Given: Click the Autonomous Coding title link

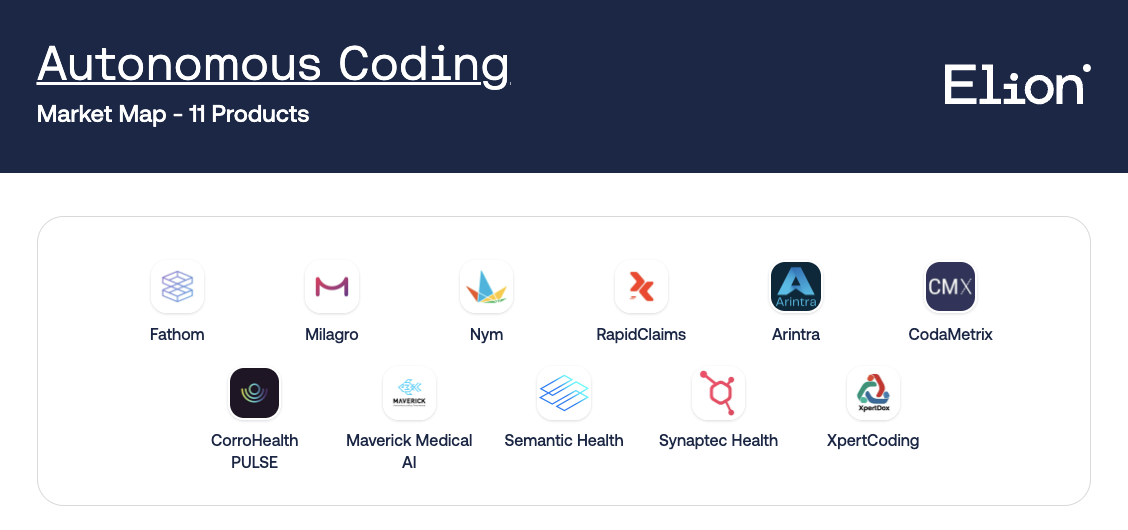Looking at the screenshot, I should click(x=273, y=64).
